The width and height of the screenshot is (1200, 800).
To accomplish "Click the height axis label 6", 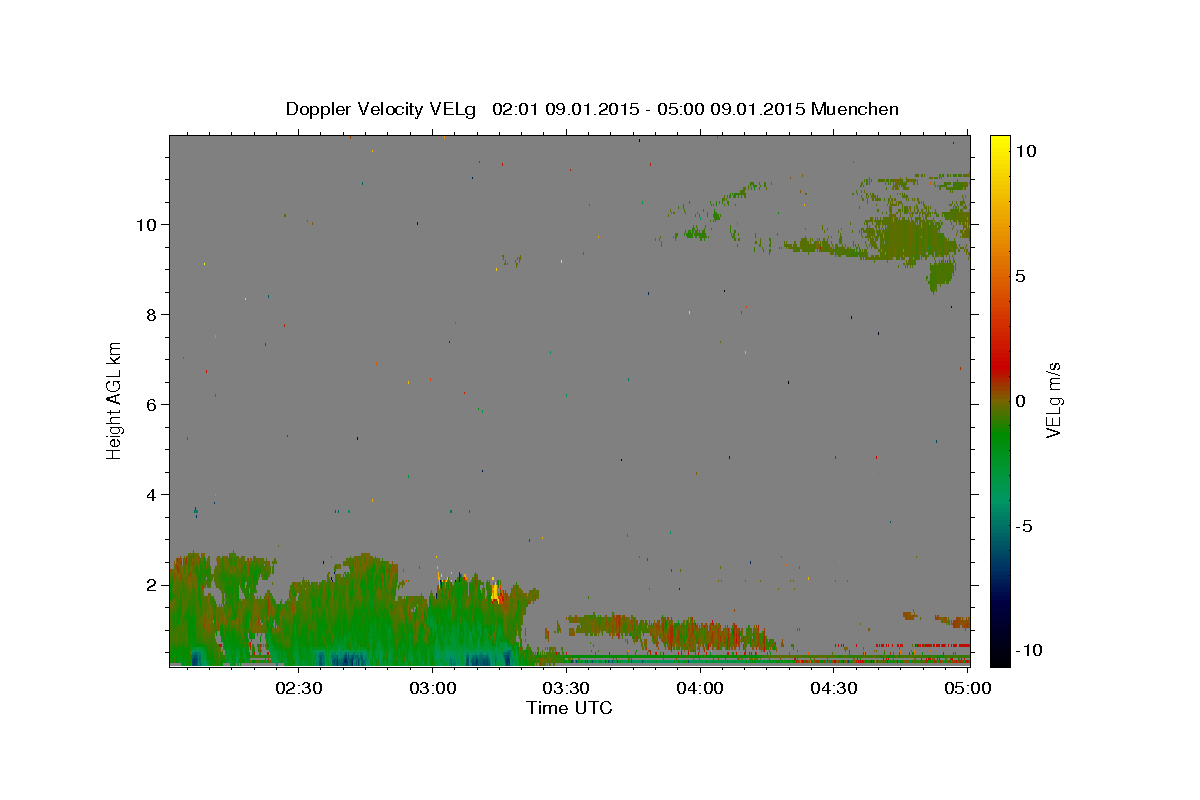I will tap(152, 405).
